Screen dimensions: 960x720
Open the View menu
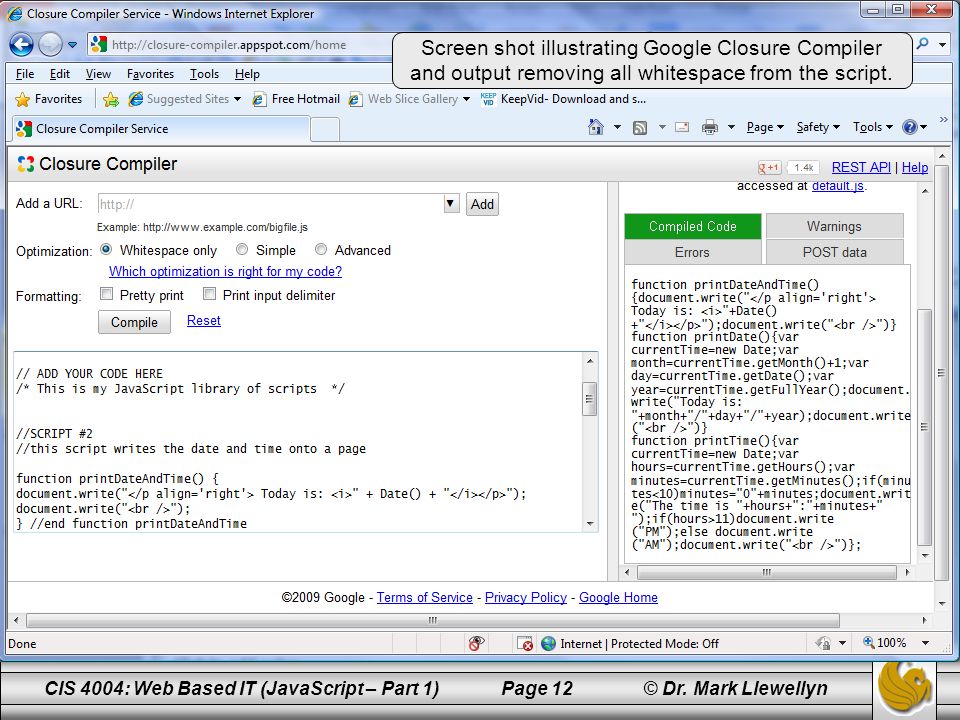coord(98,74)
